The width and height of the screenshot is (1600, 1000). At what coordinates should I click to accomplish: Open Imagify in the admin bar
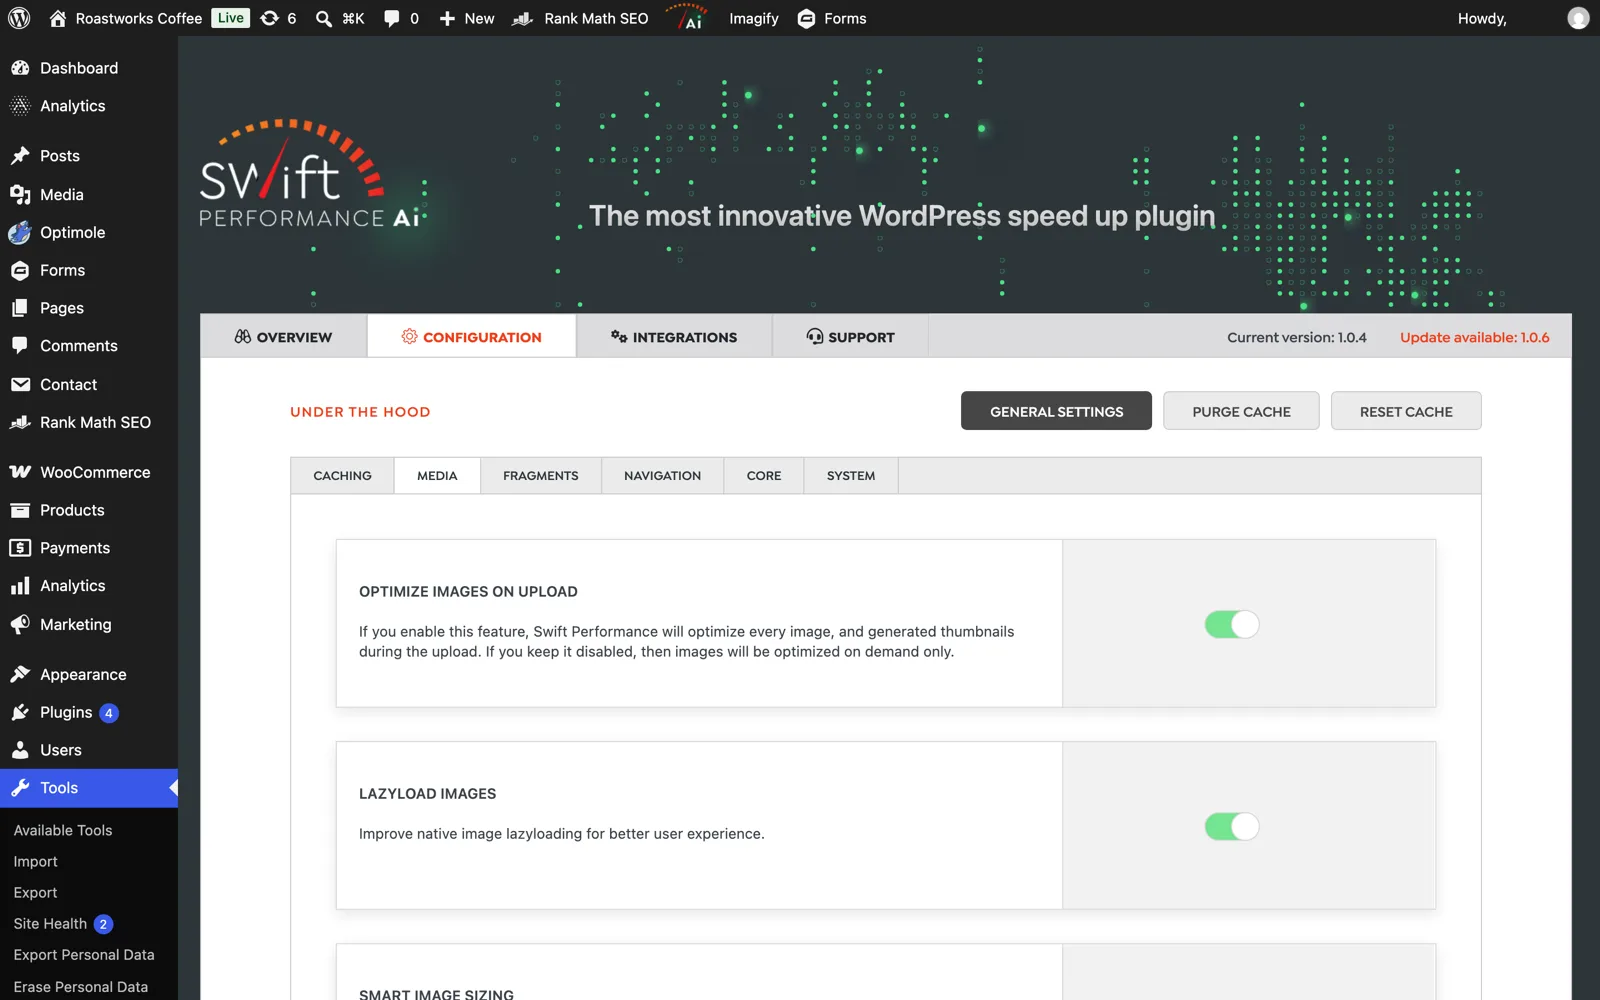[x=754, y=18]
